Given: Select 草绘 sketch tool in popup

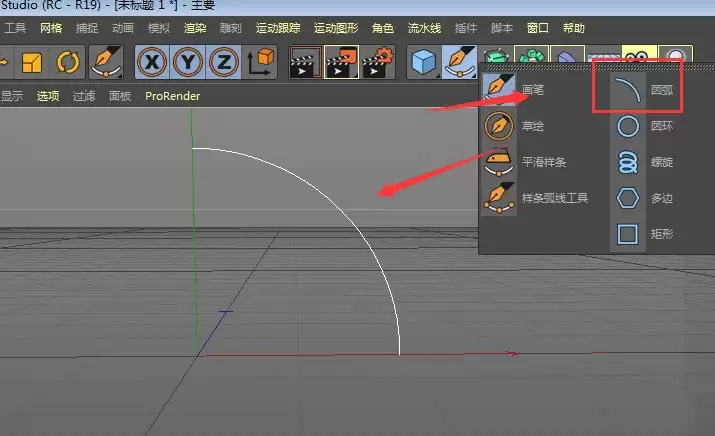Looking at the screenshot, I should 514,126.
